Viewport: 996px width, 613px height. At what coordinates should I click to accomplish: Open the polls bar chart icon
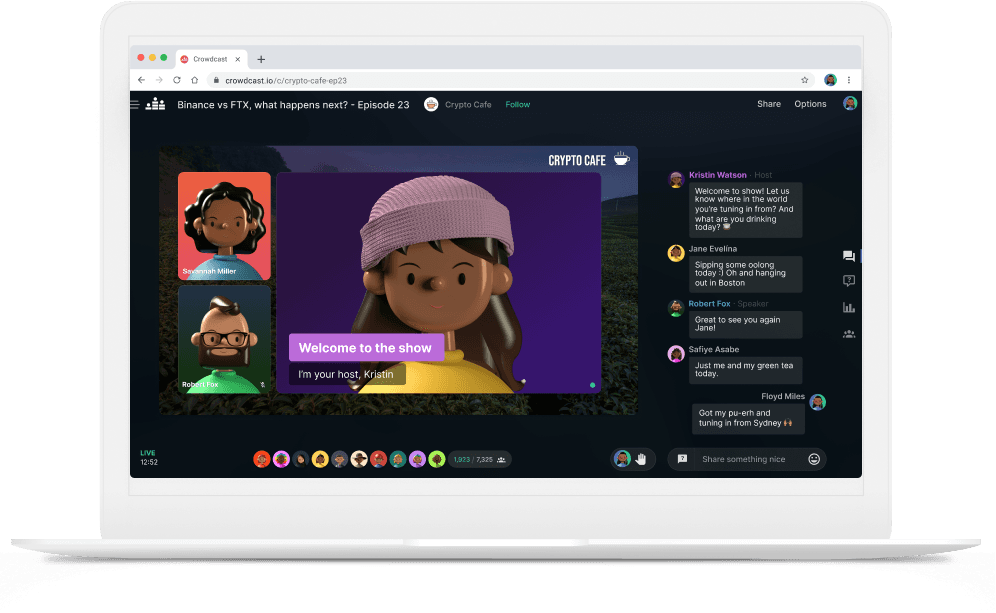click(x=849, y=307)
